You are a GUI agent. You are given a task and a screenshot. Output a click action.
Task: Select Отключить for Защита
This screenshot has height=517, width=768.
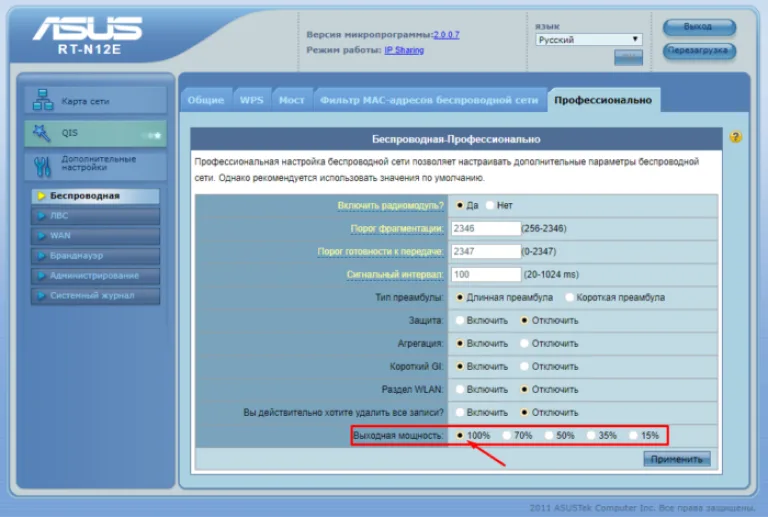pos(525,321)
